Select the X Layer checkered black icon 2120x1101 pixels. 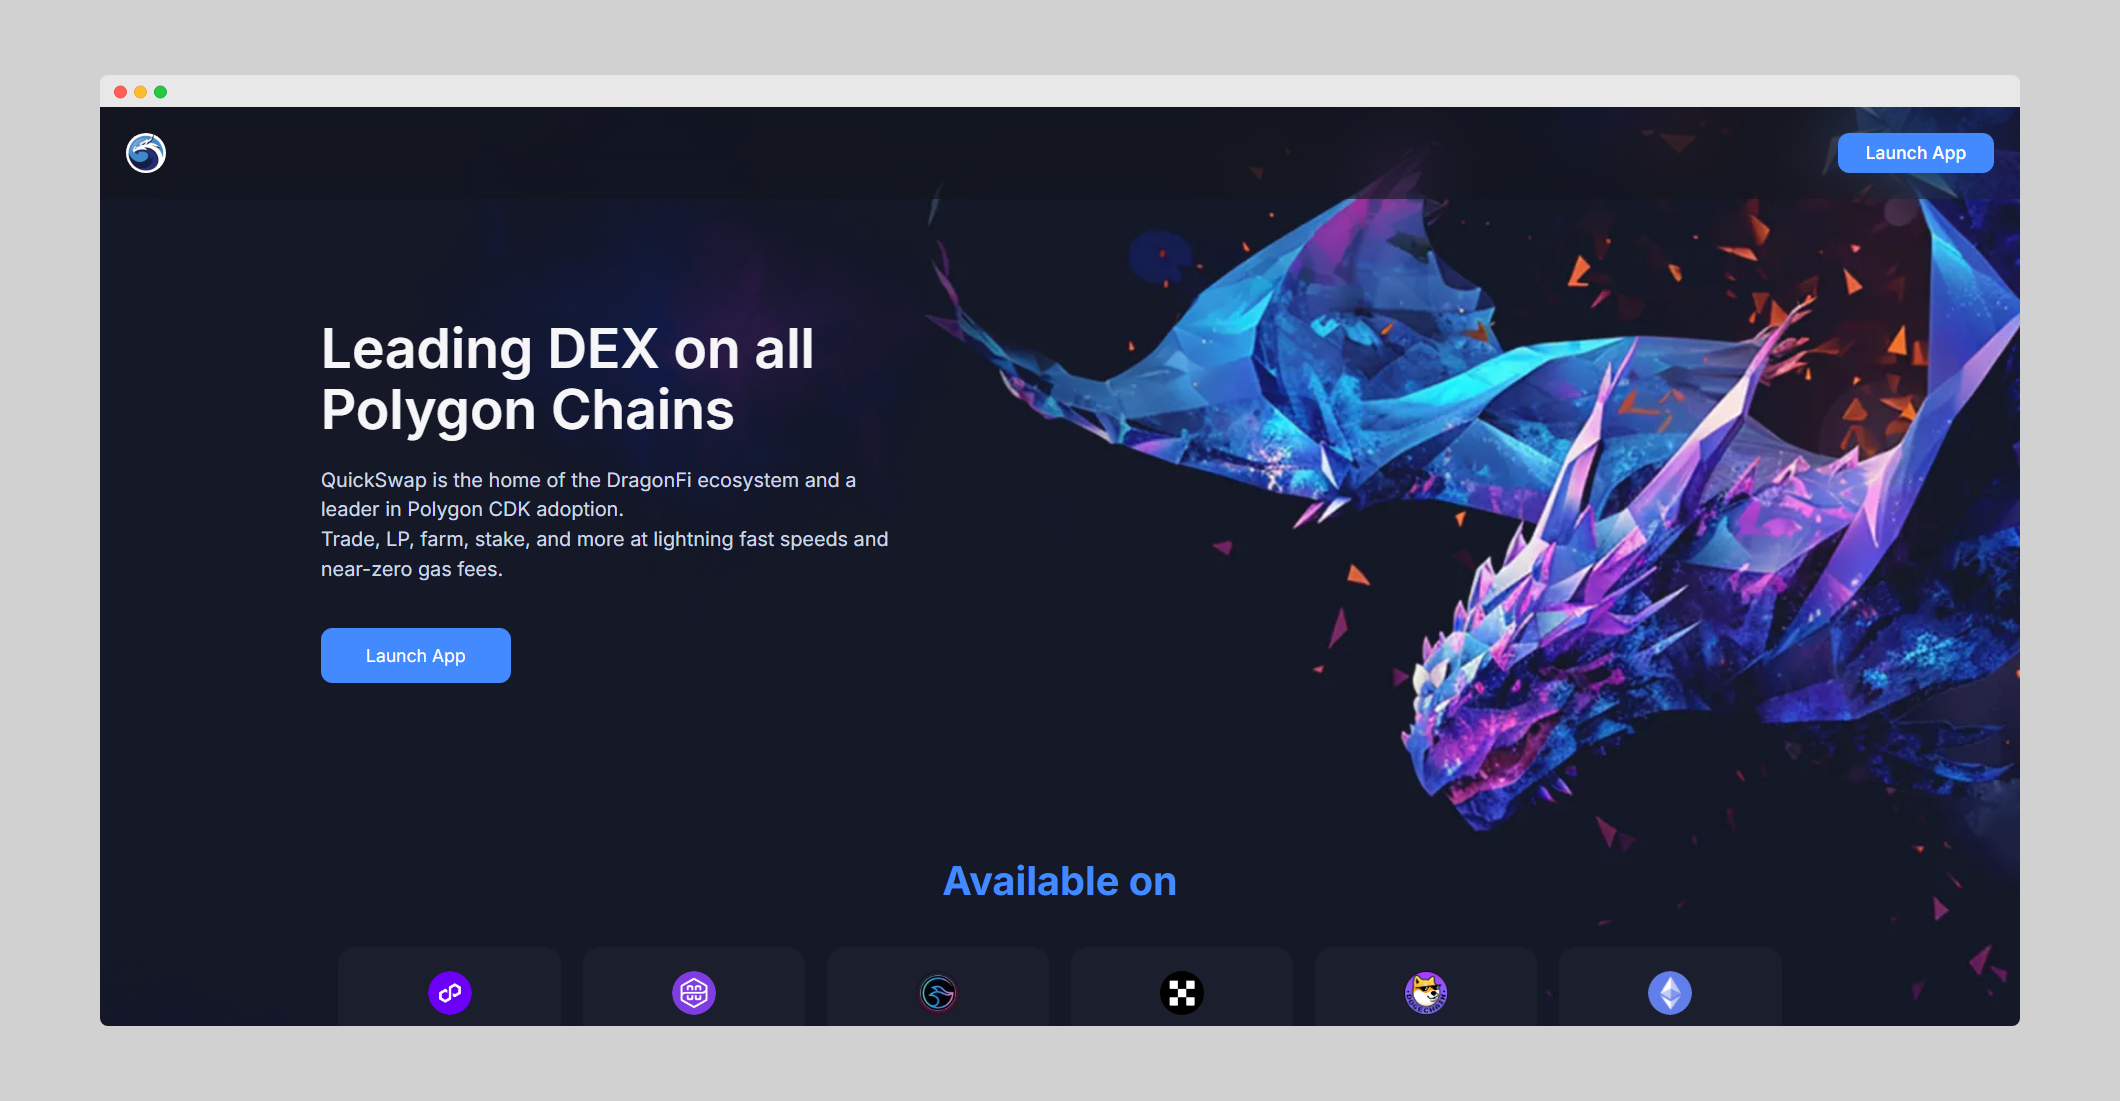[x=1182, y=993]
